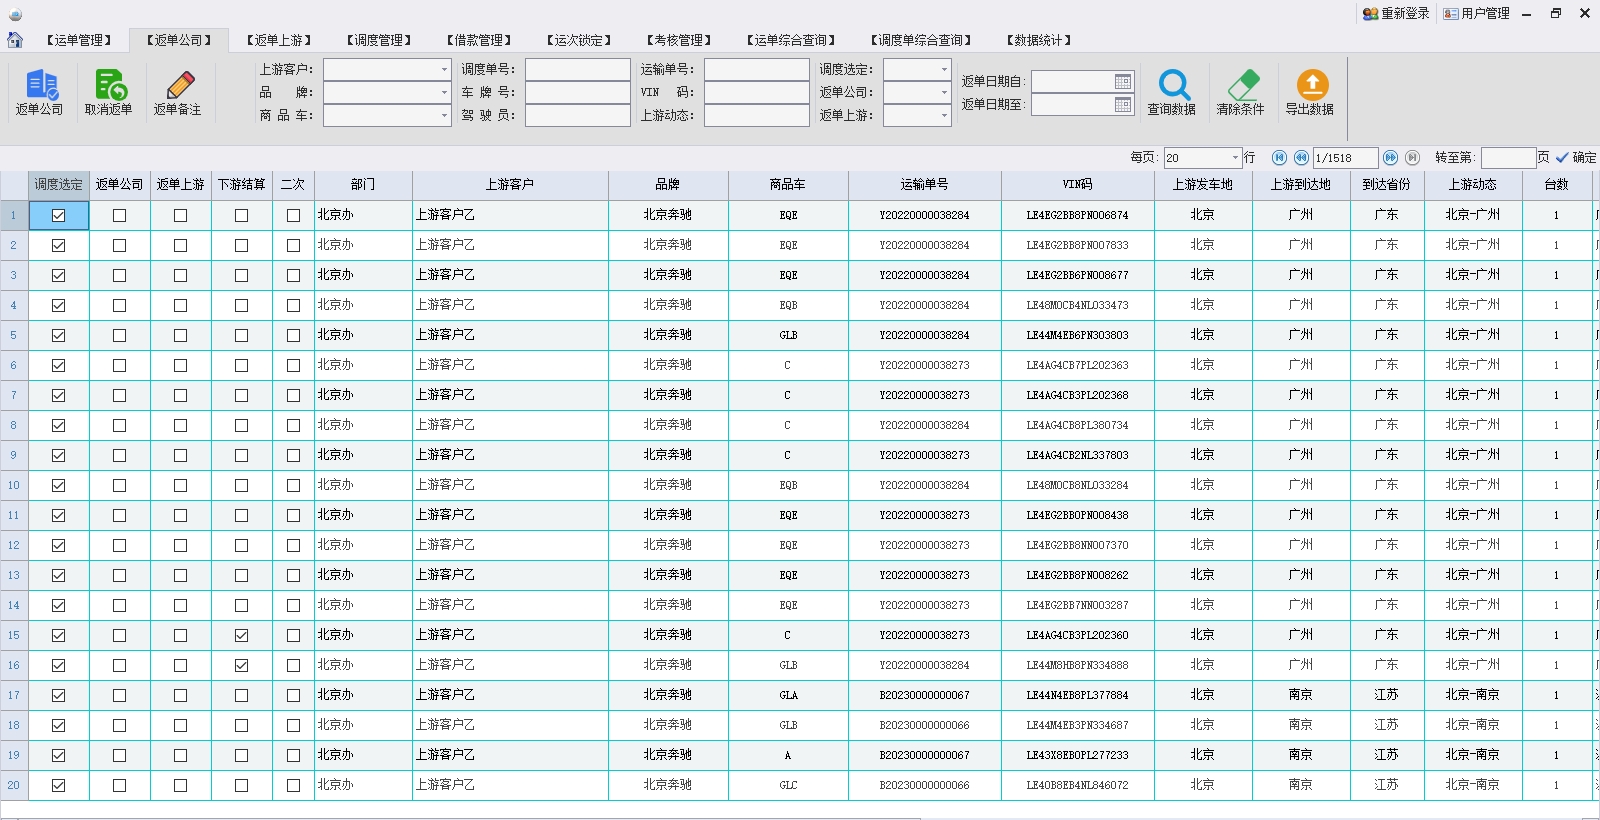Click the VIN码 filter input
The width and height of the screenshot is (1600, 820).
[x=757, y=92]
